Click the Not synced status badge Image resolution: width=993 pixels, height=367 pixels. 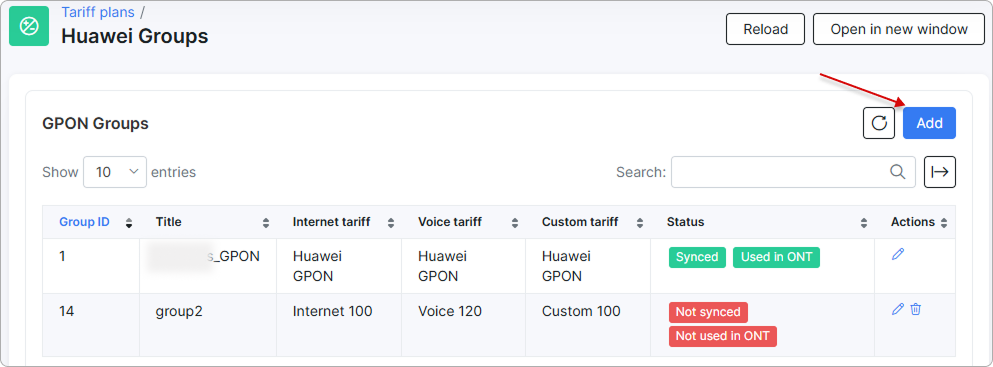[x=708, y=312]
